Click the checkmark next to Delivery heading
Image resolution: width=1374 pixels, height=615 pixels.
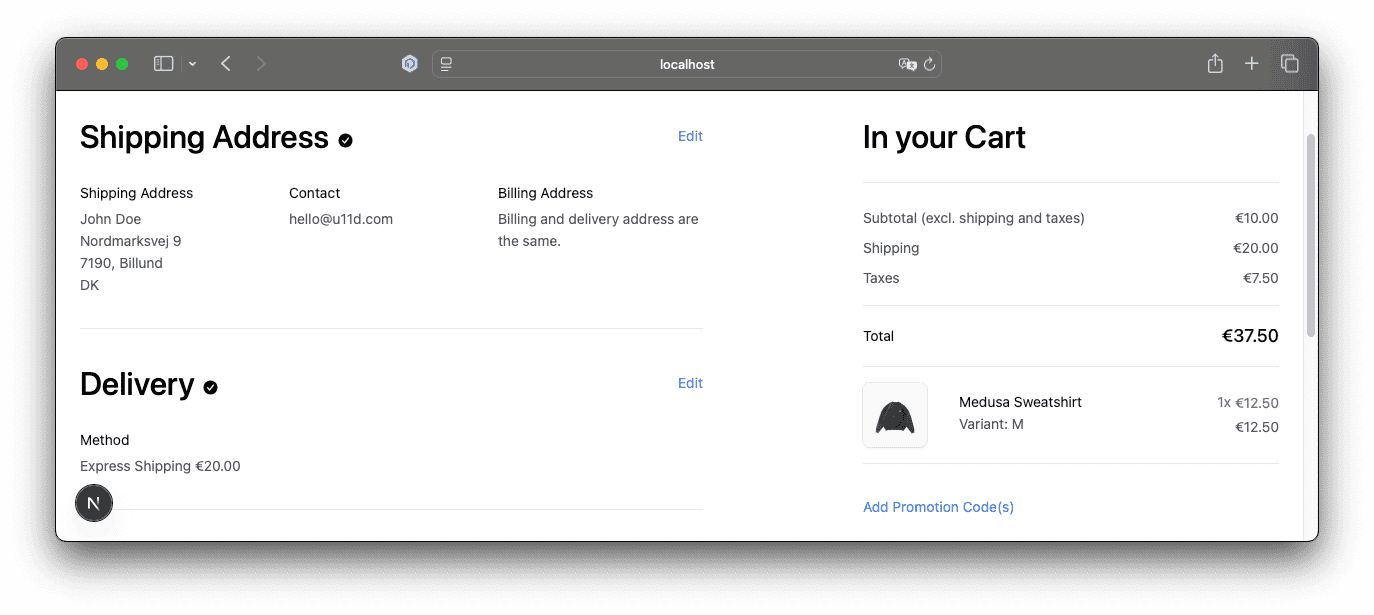(x=210, y=387)
